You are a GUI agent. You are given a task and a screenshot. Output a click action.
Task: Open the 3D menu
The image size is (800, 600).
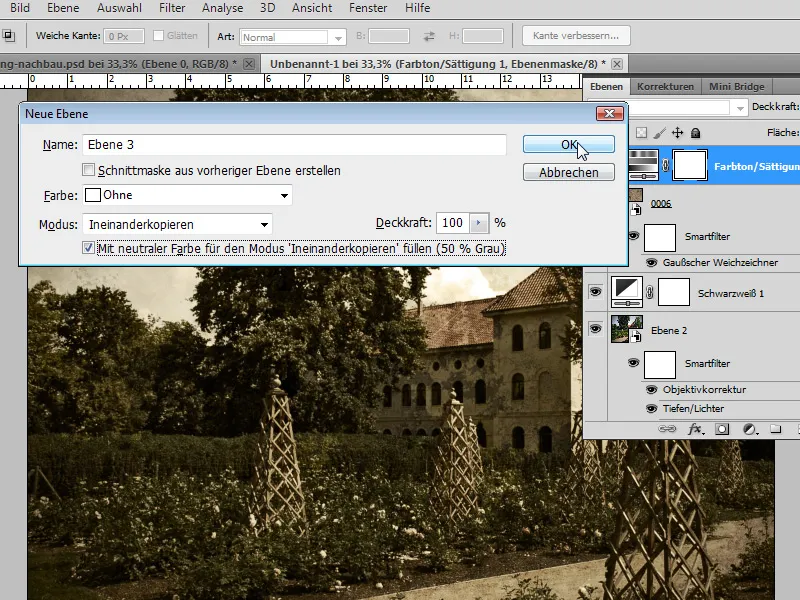coord(267,8)
